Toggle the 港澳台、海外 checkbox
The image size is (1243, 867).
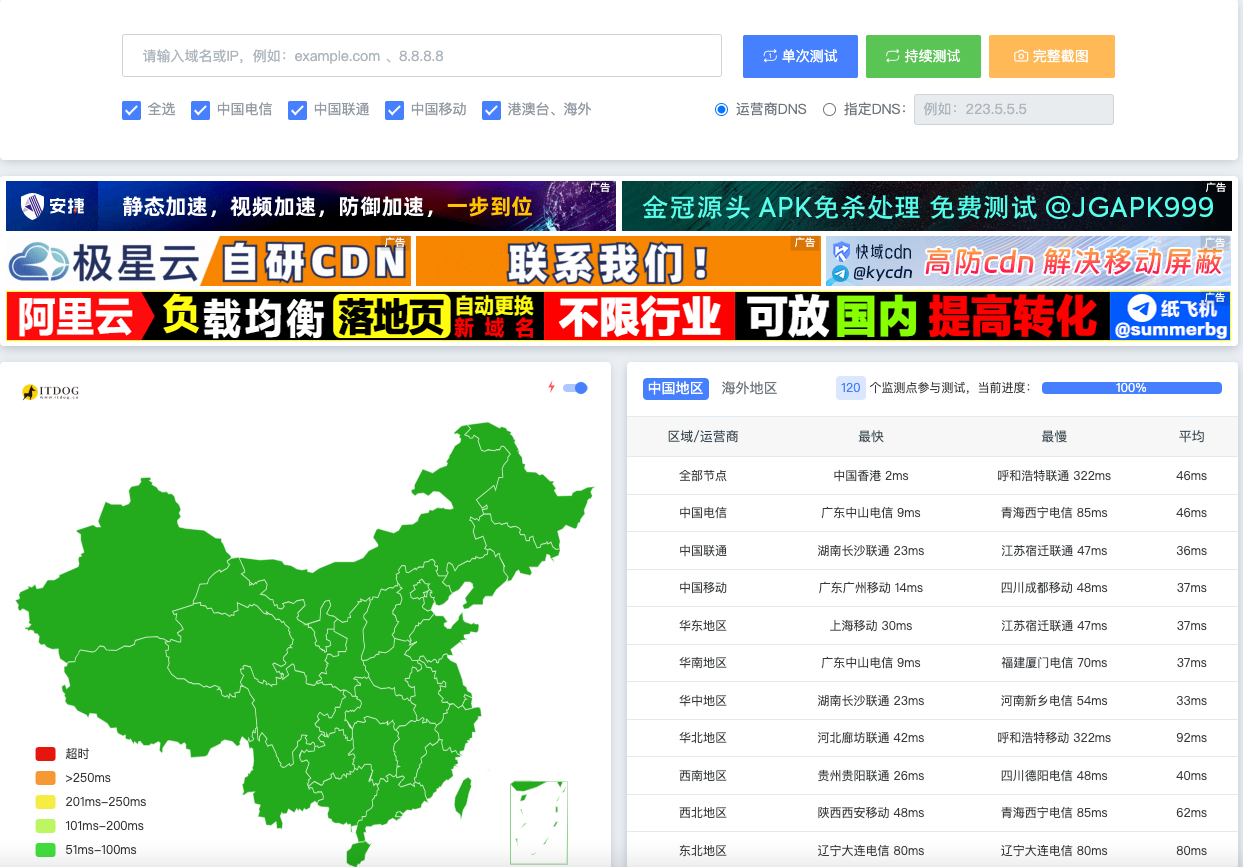[x=491, y=110]
